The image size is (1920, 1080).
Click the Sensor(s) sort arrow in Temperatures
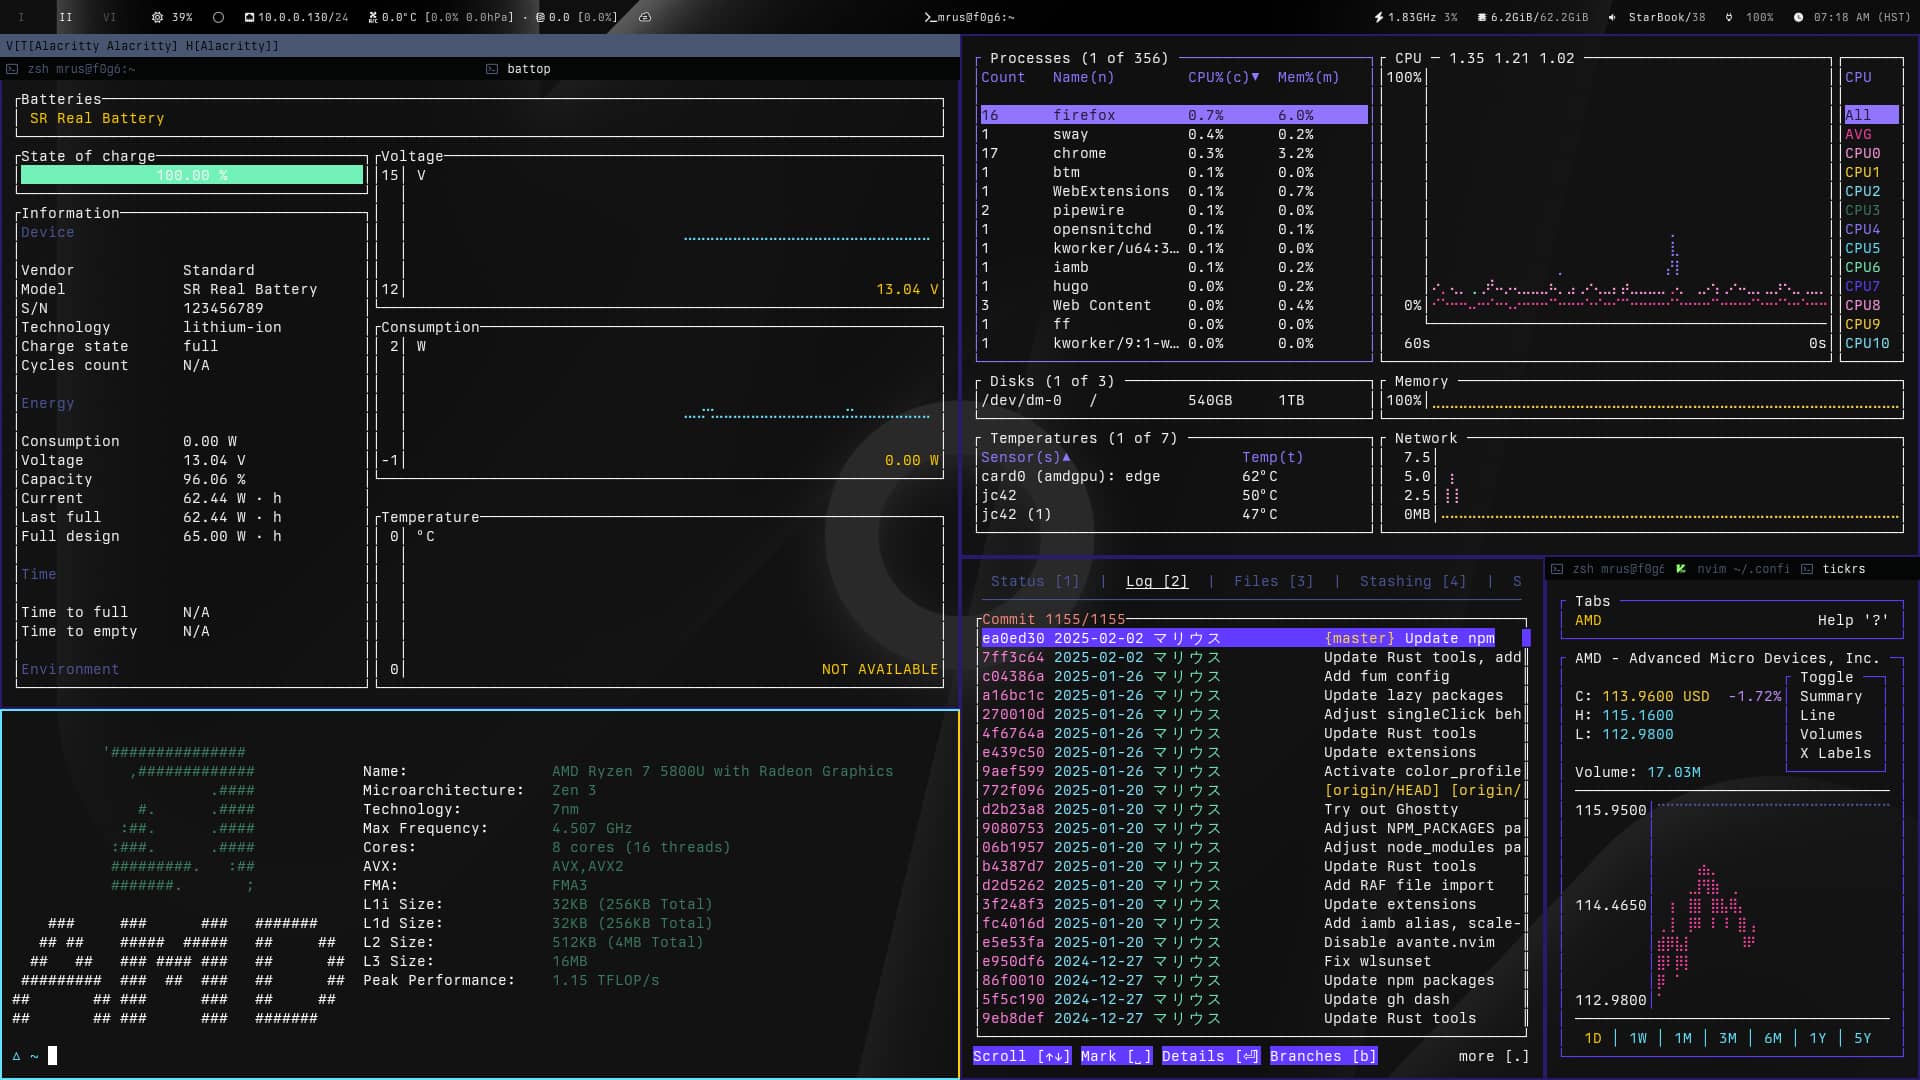tap(1066, 457)
